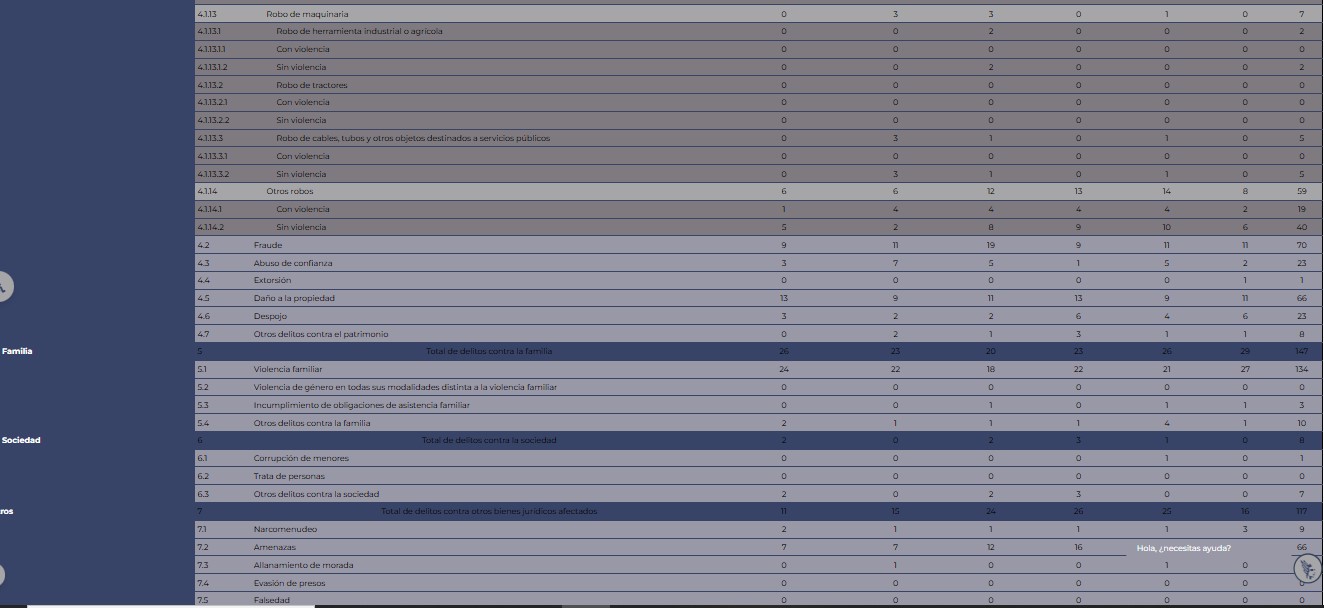Select the Sociedad sidebar item

(x=21, y=440)
